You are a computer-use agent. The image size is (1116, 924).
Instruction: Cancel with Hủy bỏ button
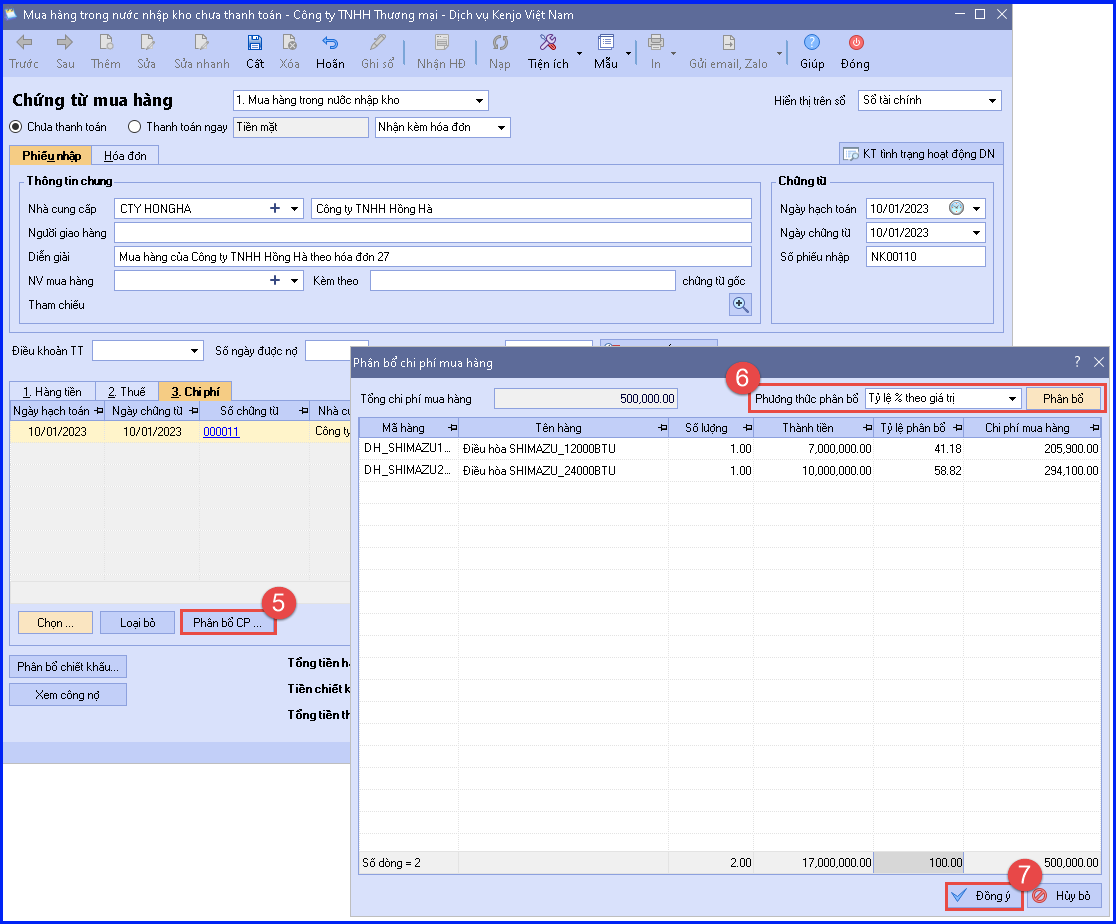(x=1063, y=896)
